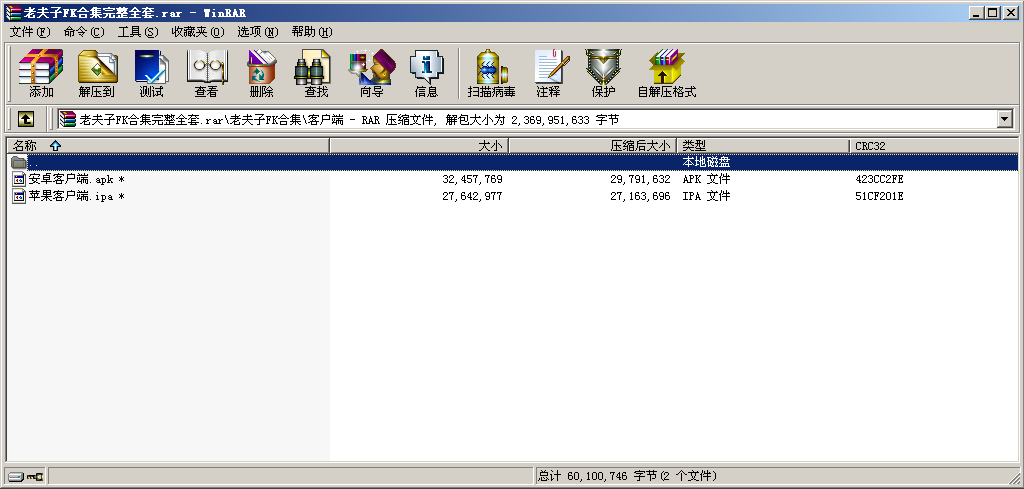
Task: Expand the address path dropdown arrow
Action: pos(1004,119)
